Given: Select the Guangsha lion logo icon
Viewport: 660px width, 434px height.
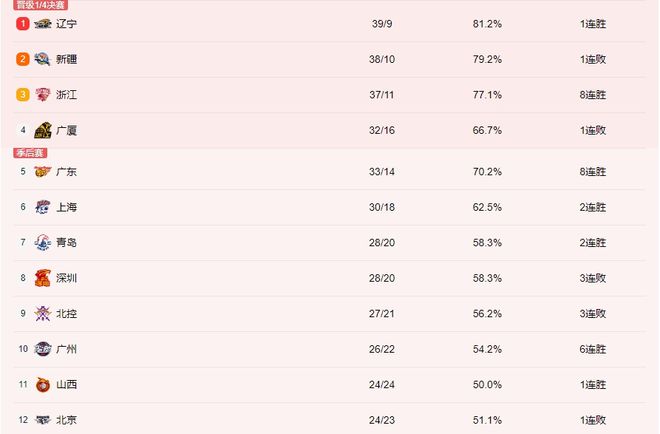Looking at the screenshot, I should [43, 130].
